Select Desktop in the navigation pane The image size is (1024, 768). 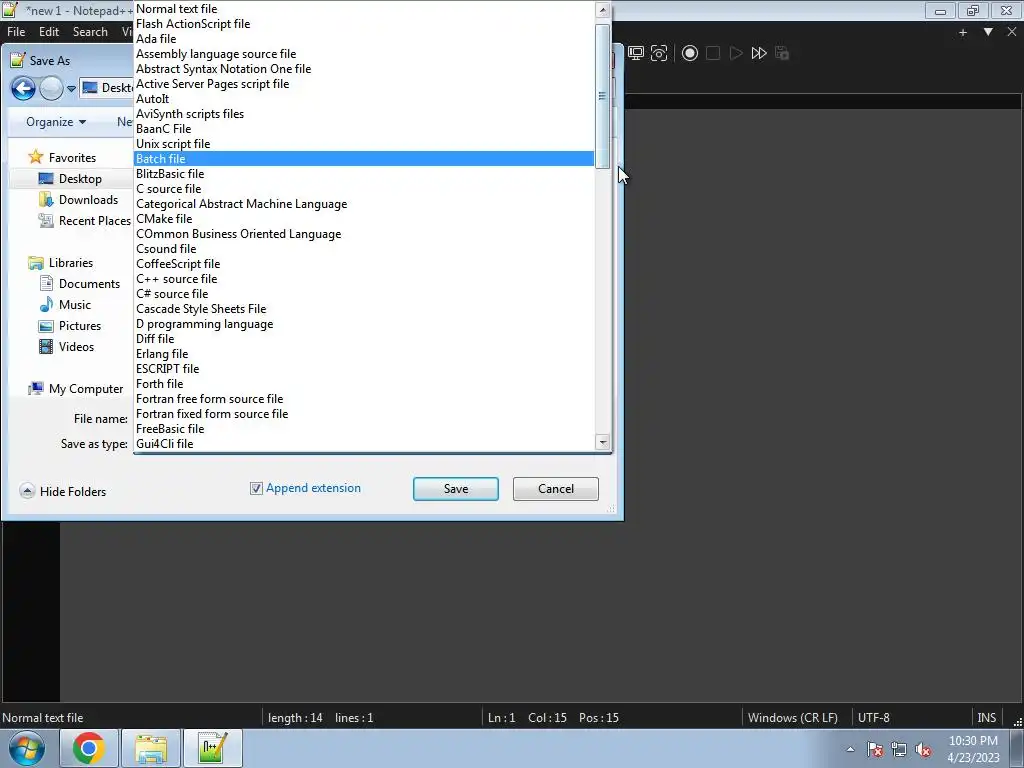point(80,179)
